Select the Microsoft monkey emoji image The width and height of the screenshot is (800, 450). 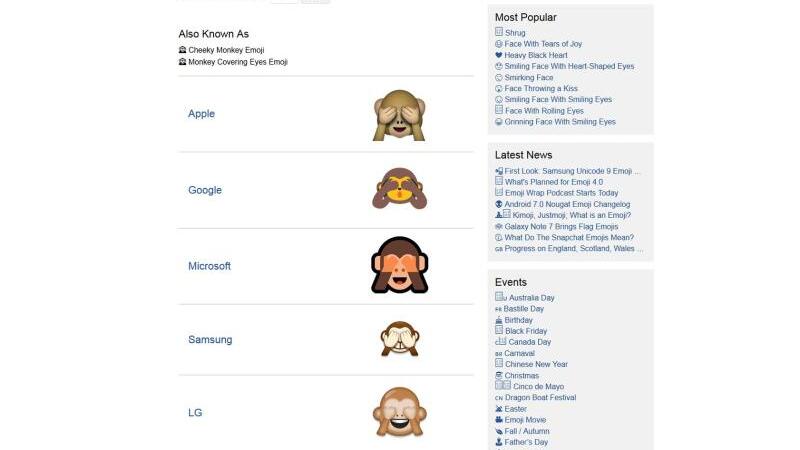click(x=399, y=265)
